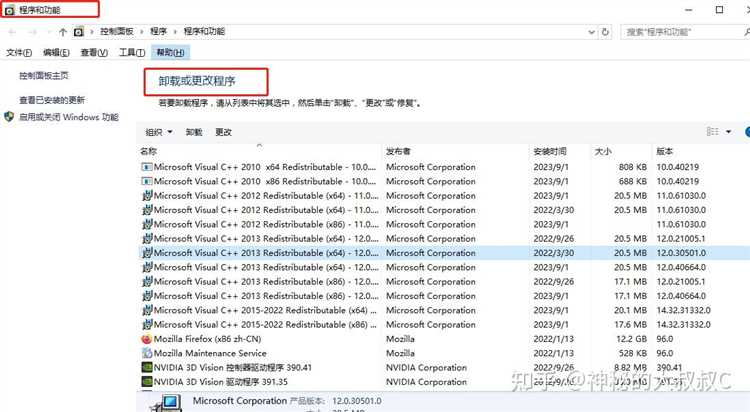Click the search magnifier icon
The height and width of the screenshot is (412, 750).
746,32
